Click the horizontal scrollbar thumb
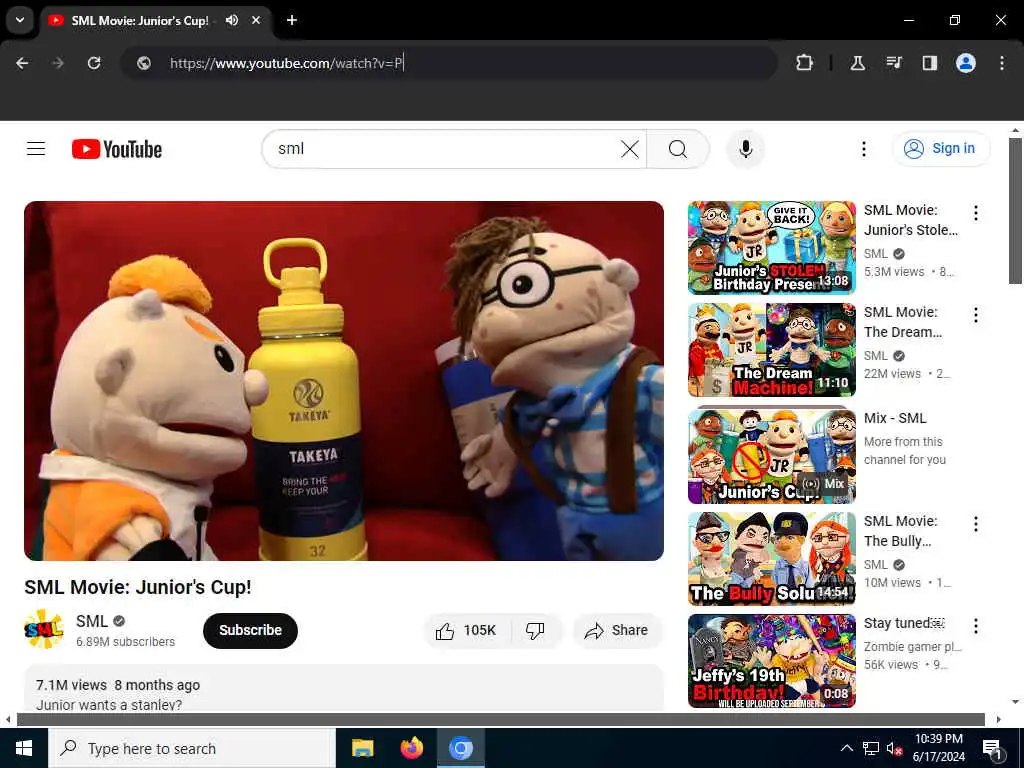This screenshot has width=1024, height=768. [x=500, y=720]
